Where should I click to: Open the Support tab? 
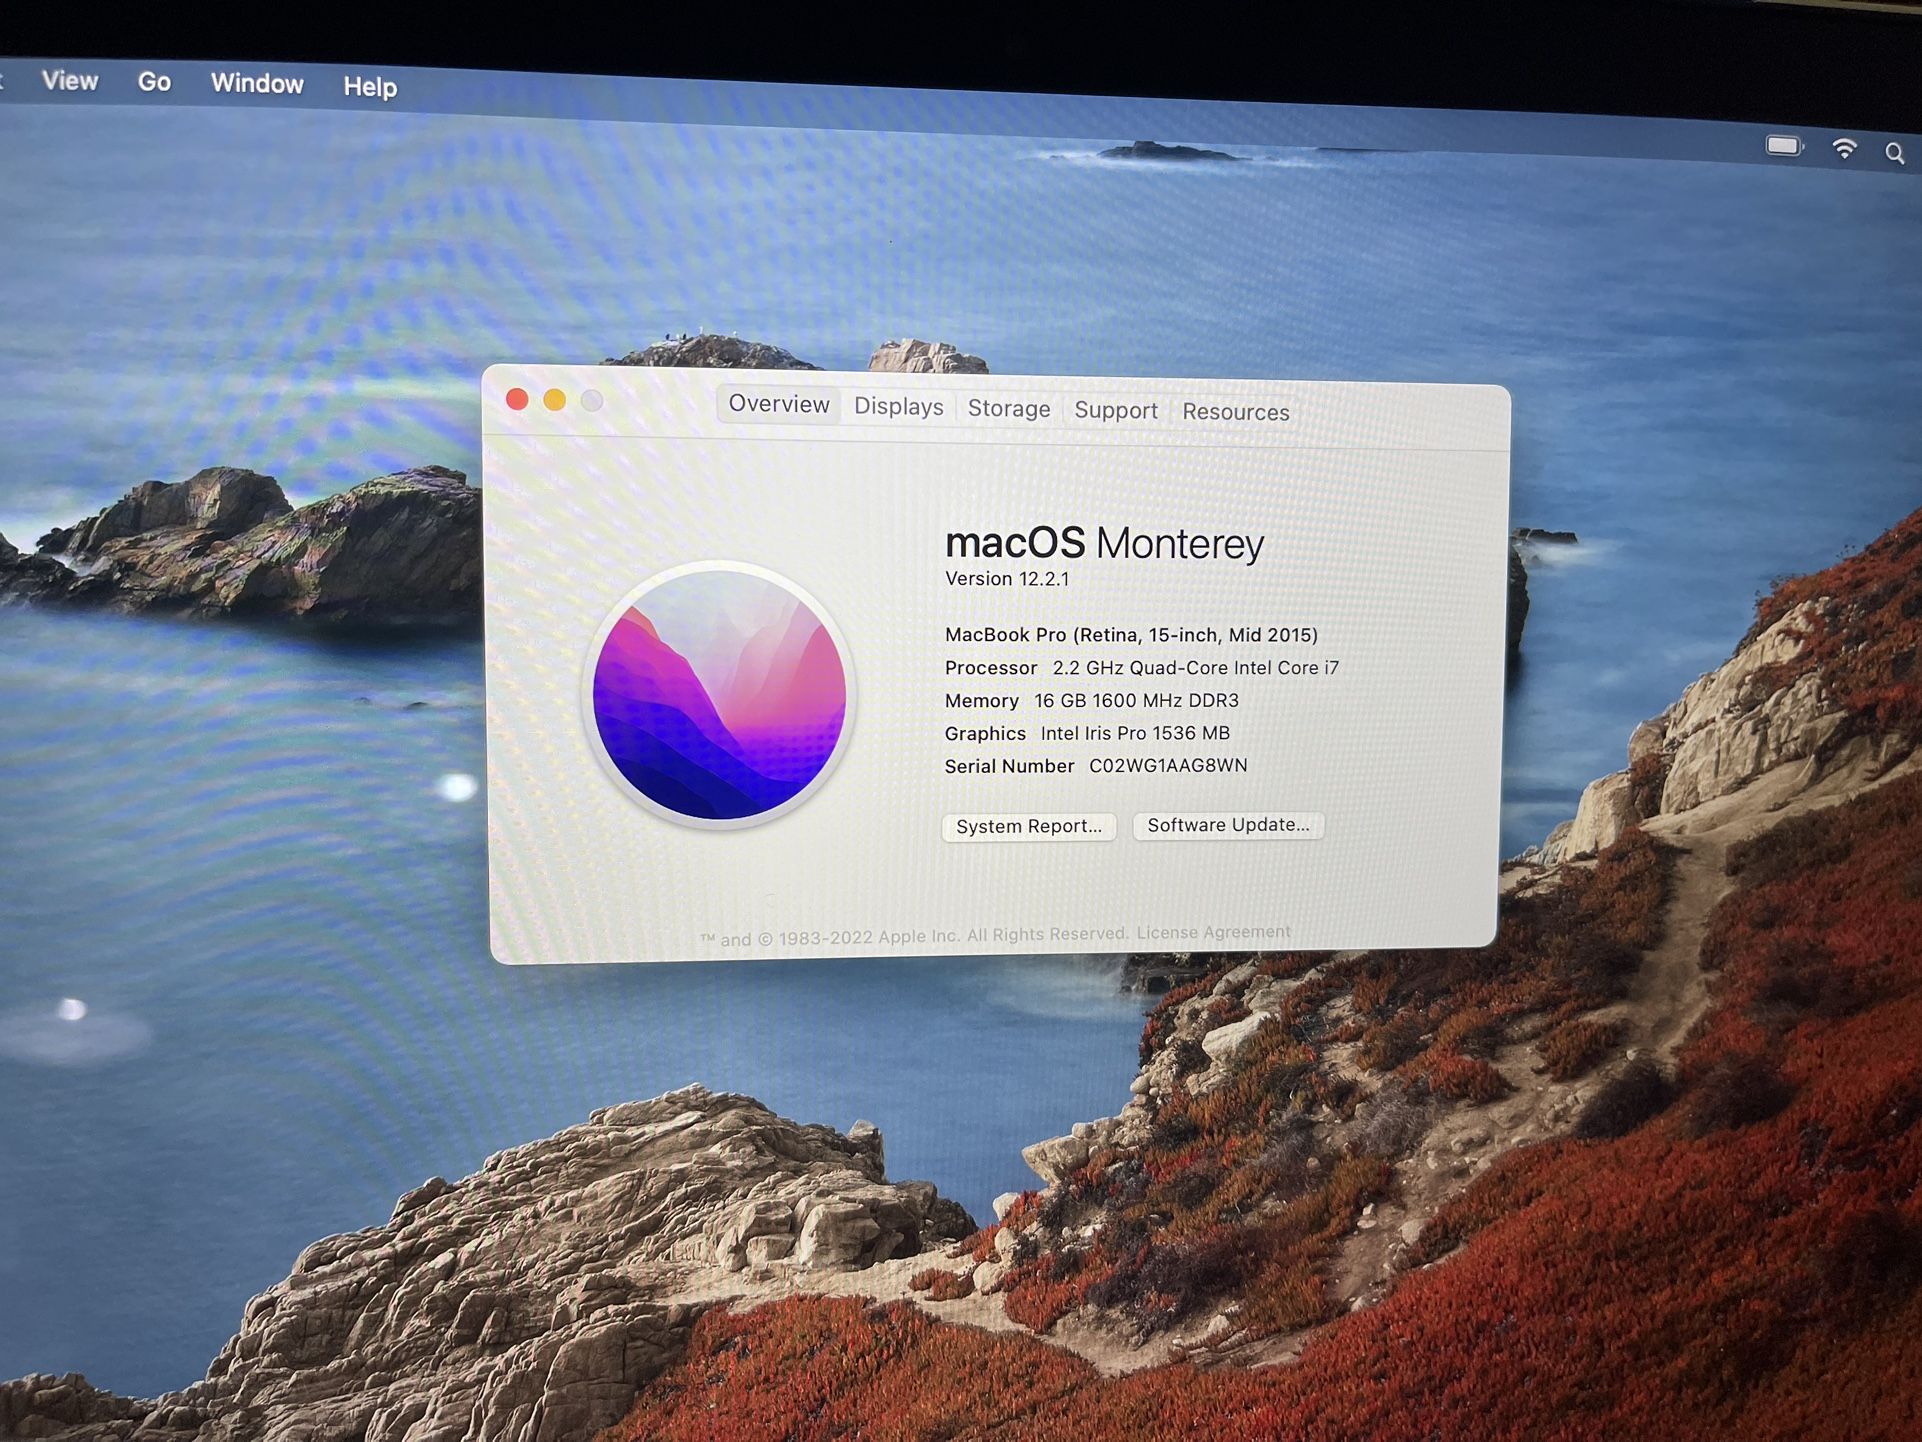(x=1115, y=410)
